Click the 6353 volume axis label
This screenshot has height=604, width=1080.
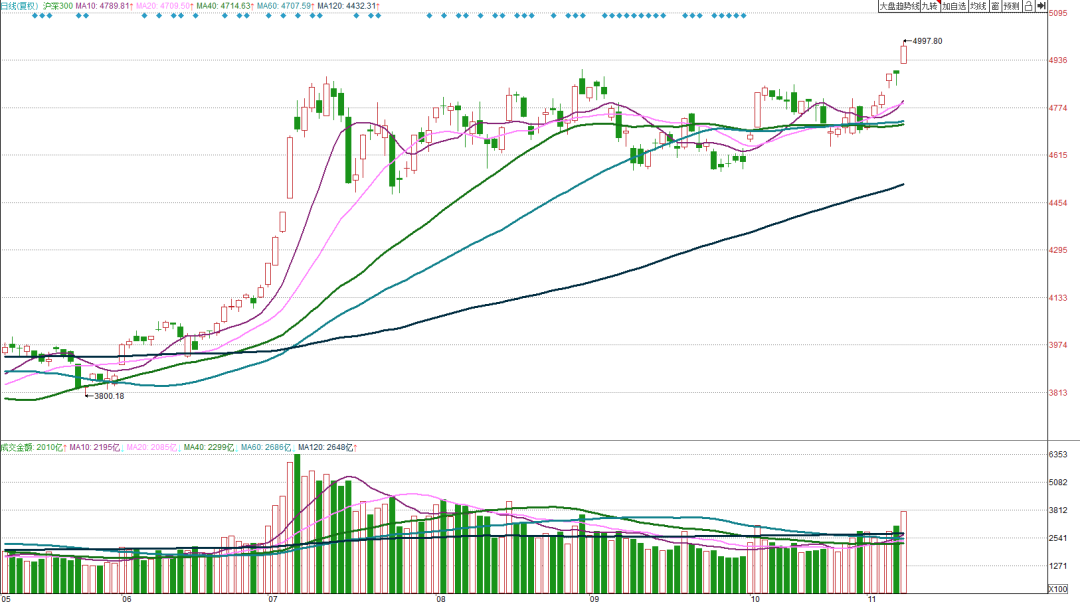[x=1058, y=455]
